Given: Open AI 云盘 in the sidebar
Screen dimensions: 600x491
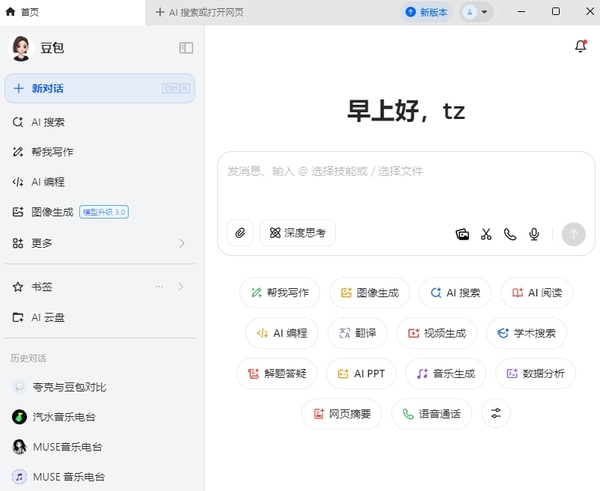Looking at the screenshot, I should pos(100,317).
